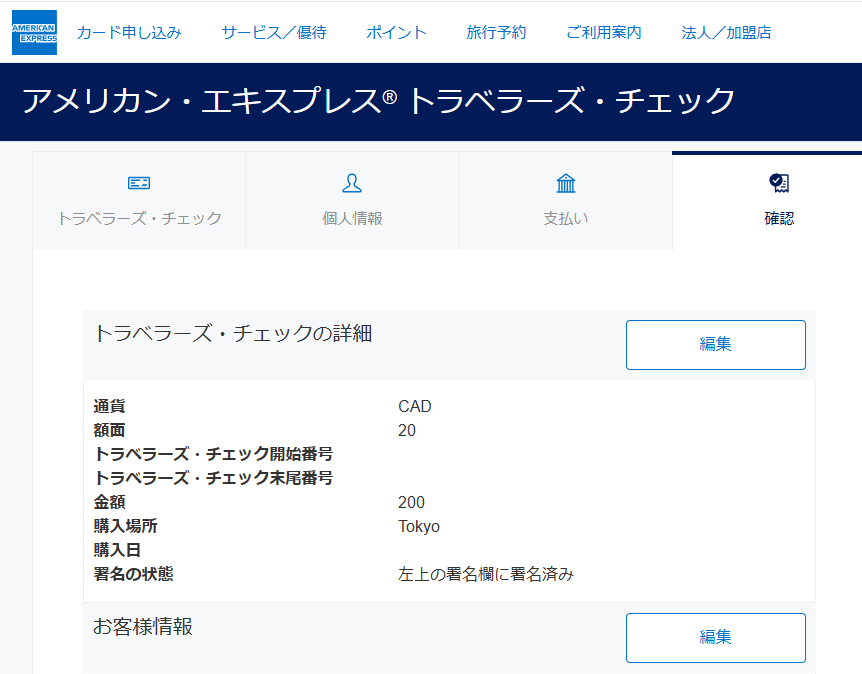
Task: Click the bank icon for 支払い
Action: (566, 183)
